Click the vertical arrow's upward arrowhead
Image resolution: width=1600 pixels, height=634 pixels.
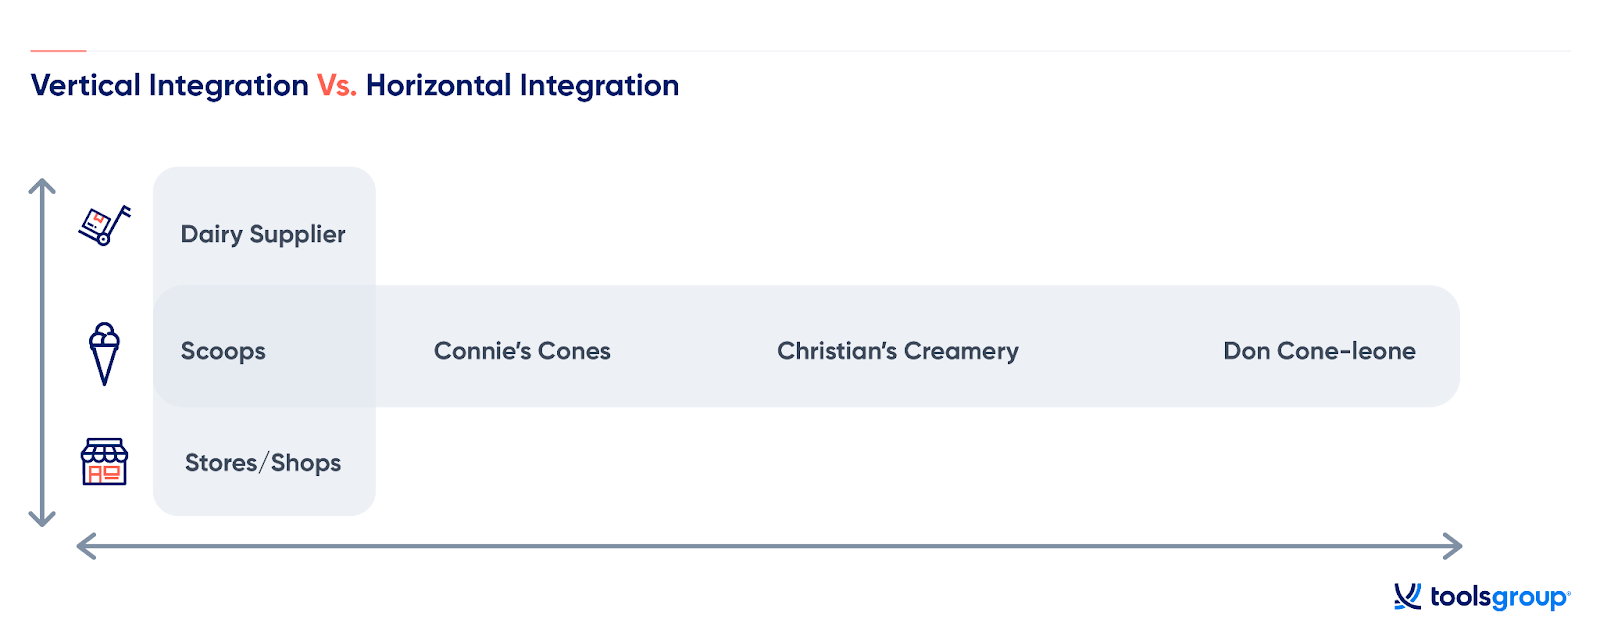[42, 187]
